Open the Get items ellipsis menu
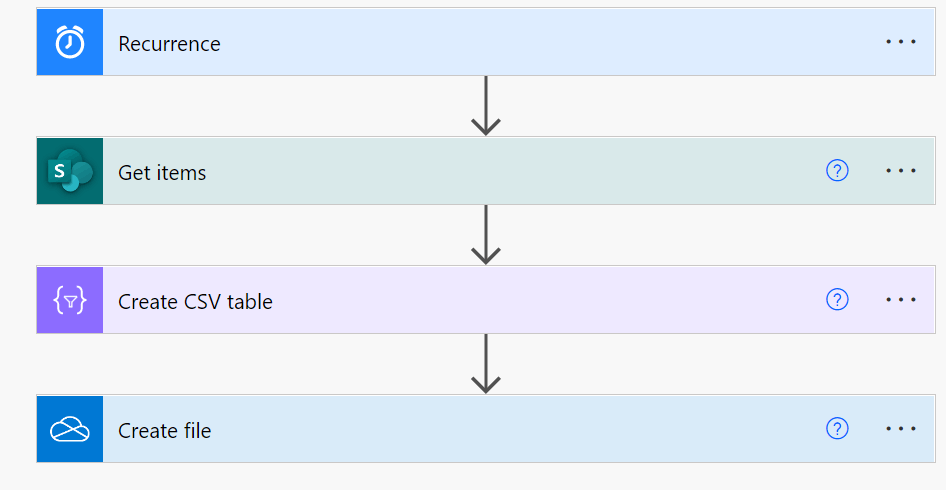 [x=901, y=171]
